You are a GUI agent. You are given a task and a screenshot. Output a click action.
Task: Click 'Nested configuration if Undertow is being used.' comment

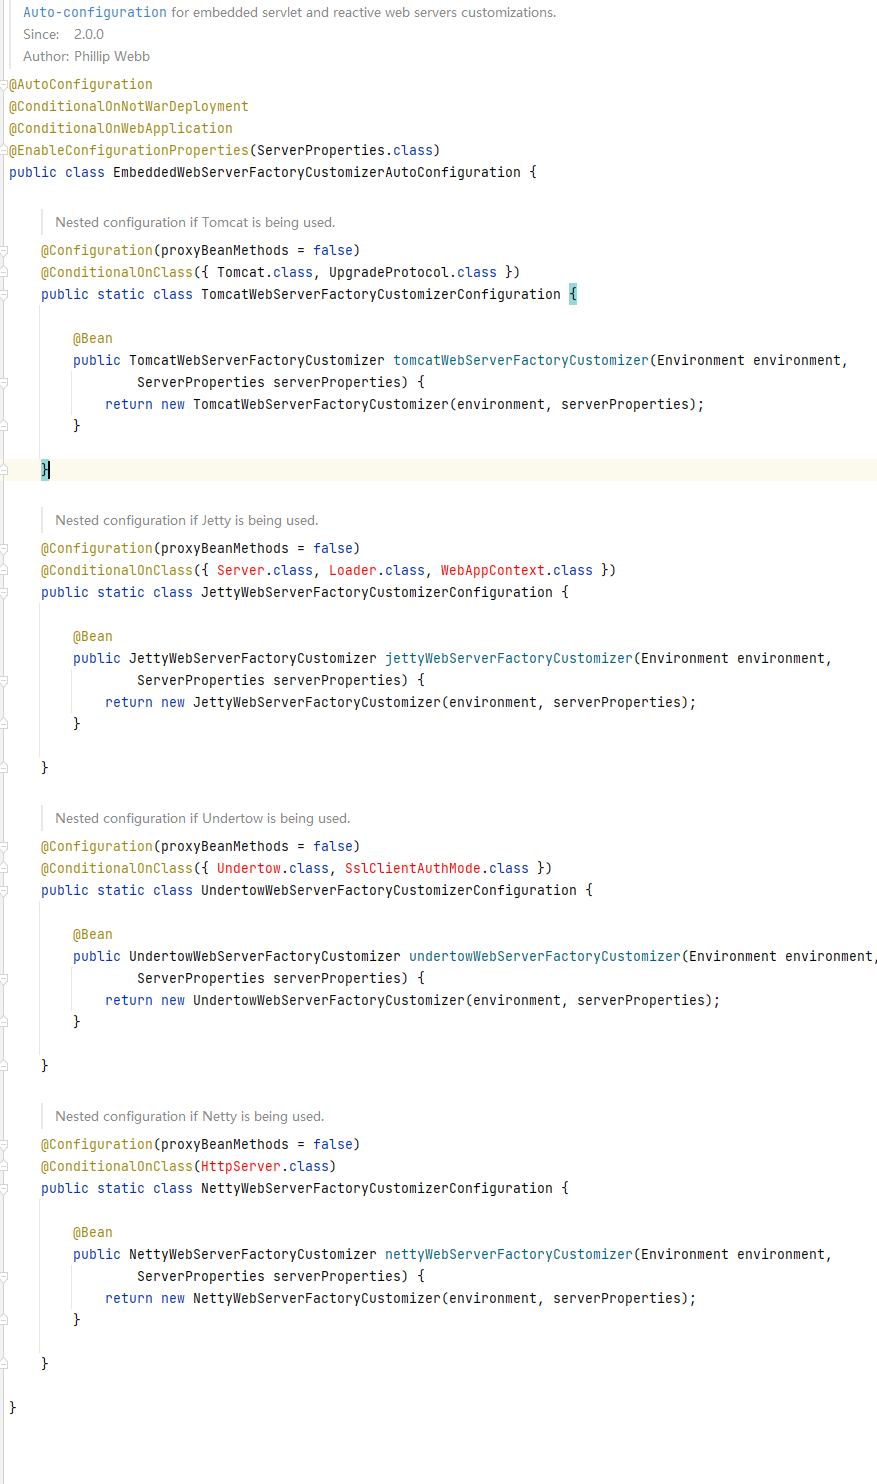(203, 818)
